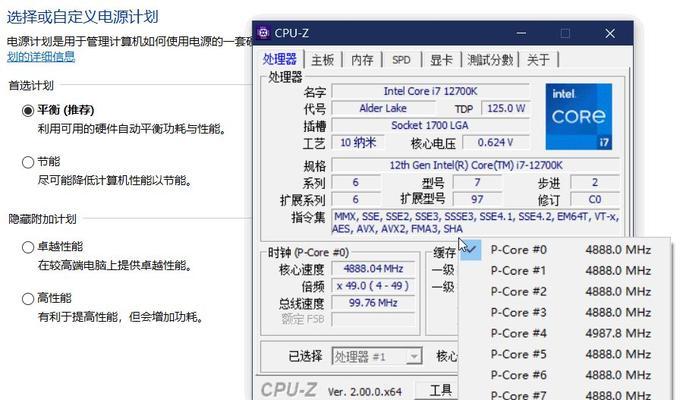Click the 核心速度 value 4888.04 MHz
The height and width of the screenshot is (400, 680).
click(x=373, y=269)
